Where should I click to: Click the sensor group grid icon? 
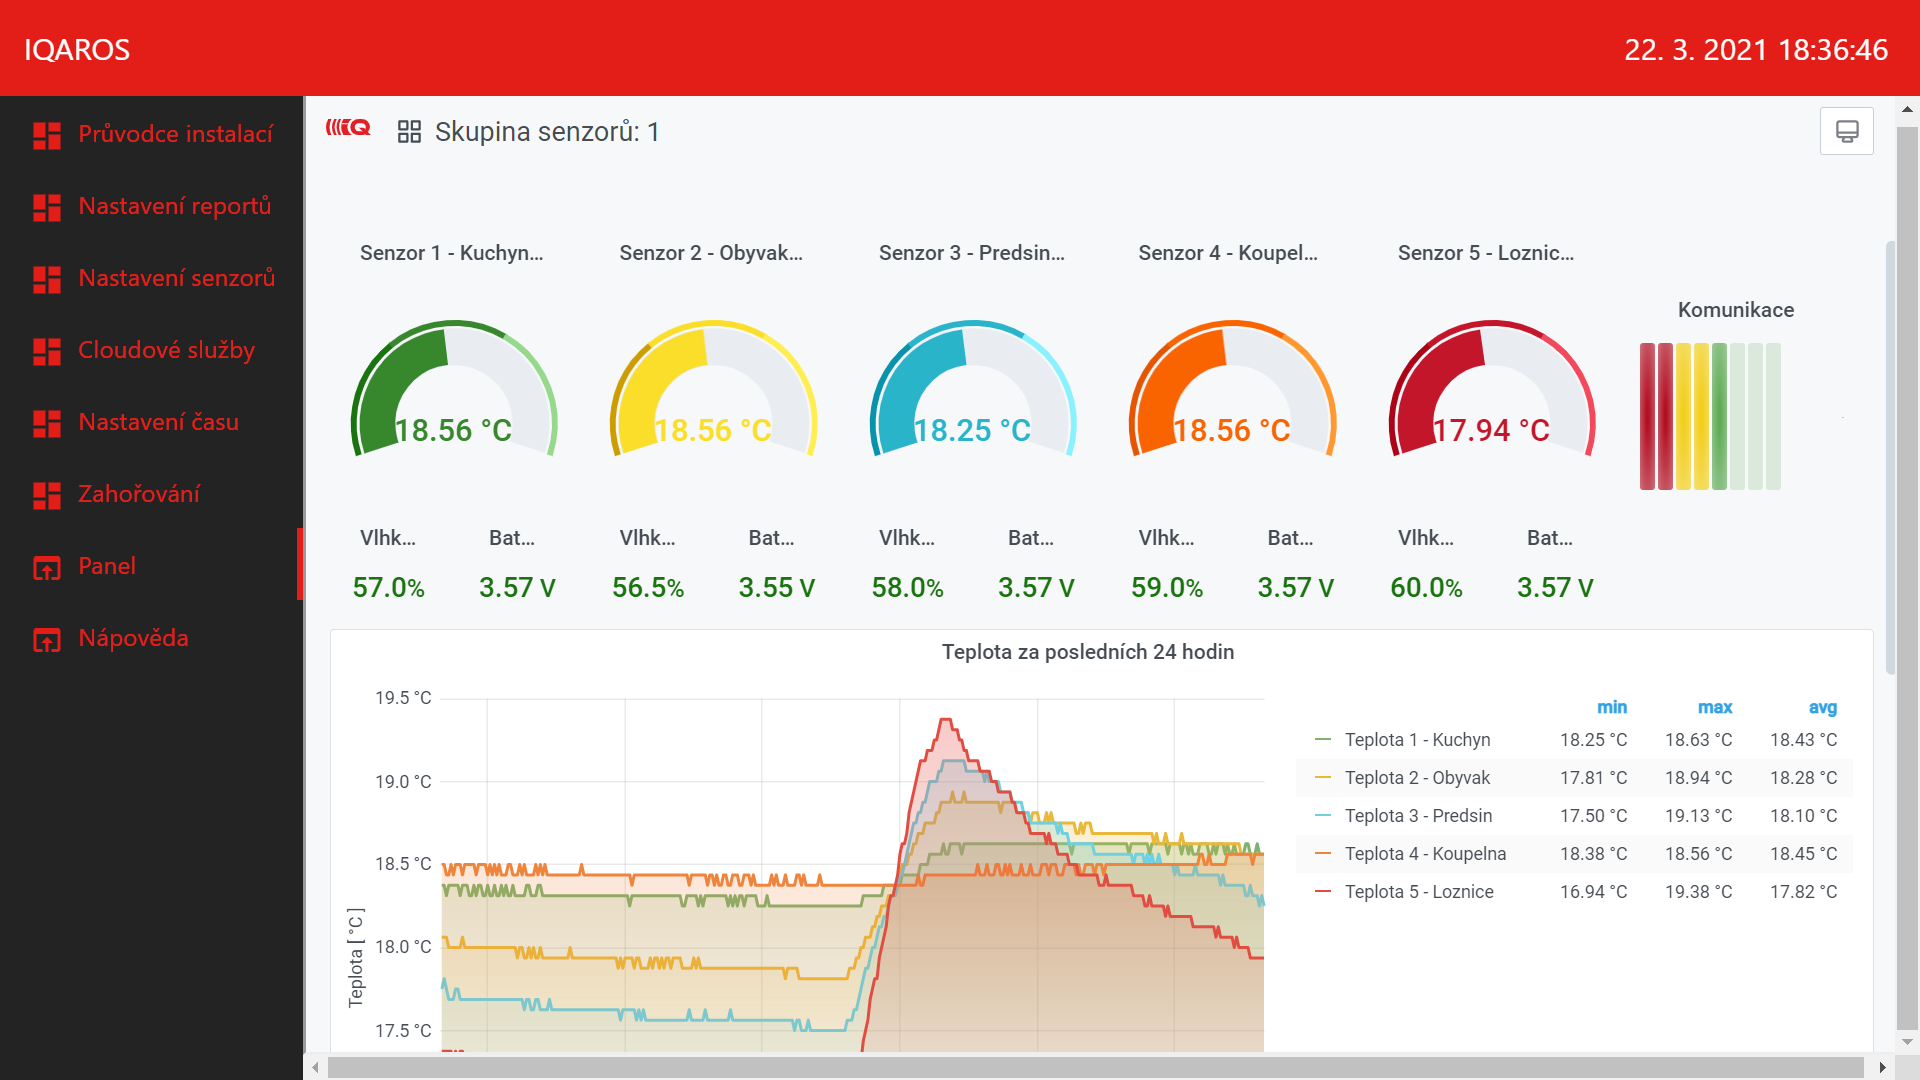[409, 132]
